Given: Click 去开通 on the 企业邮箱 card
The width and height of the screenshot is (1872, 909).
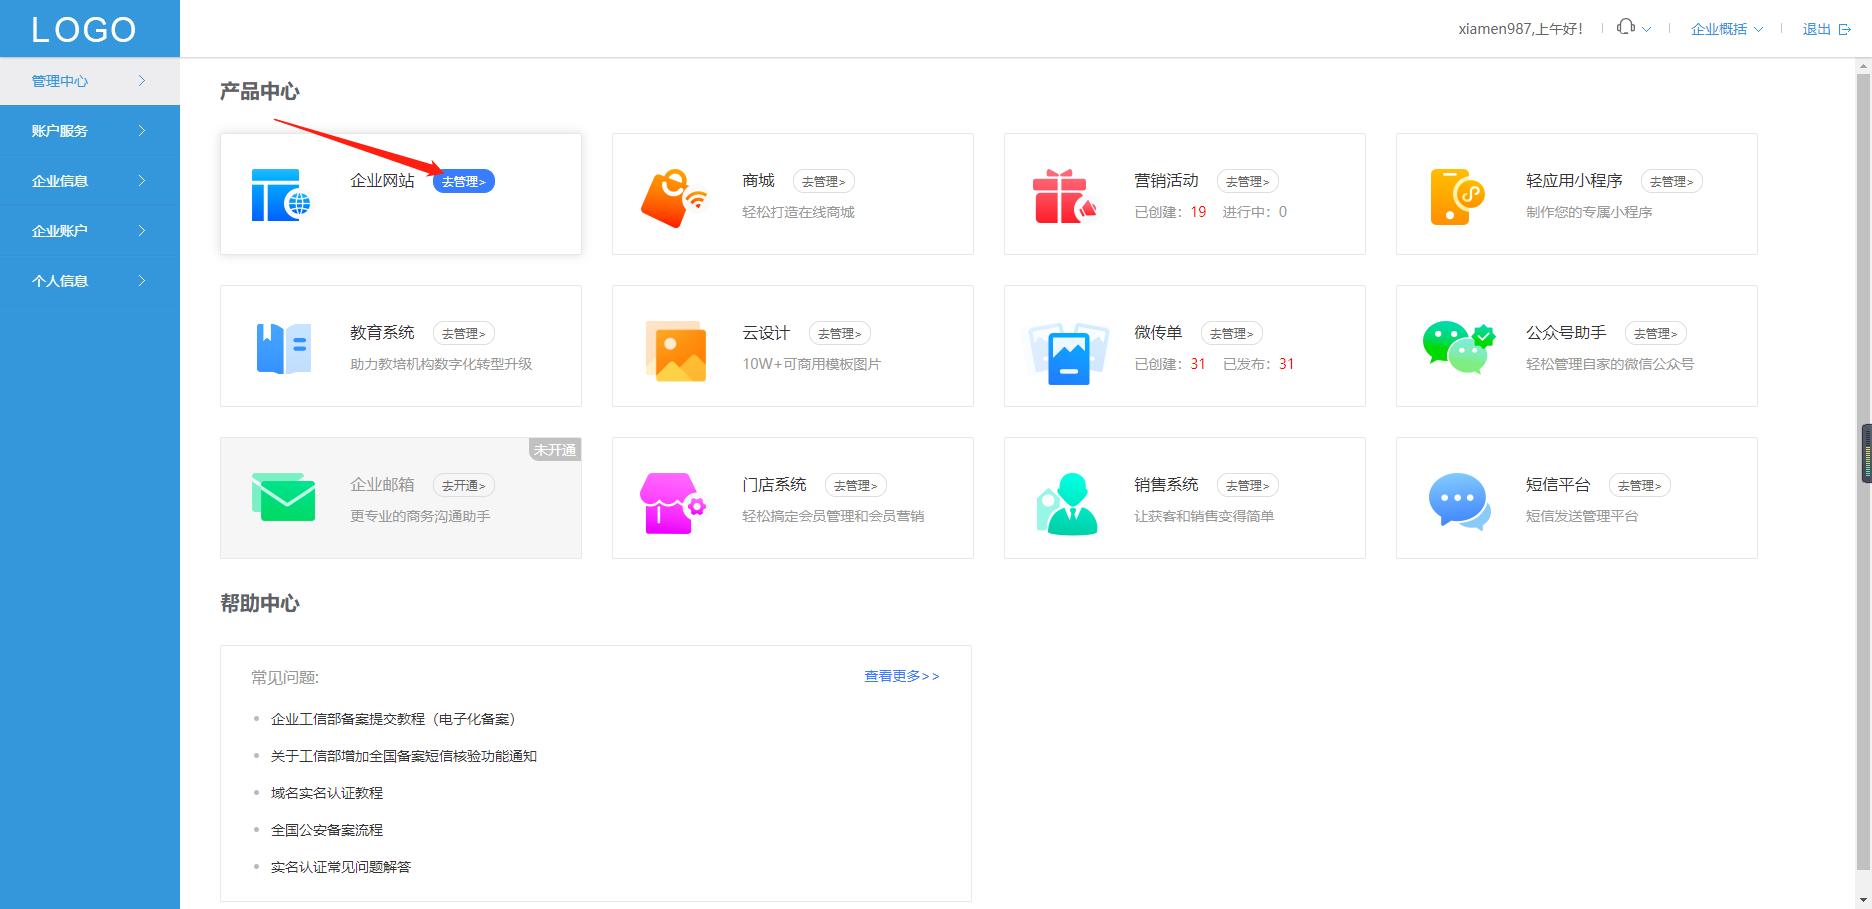Looking at the screenshot, I should [x=463, y=485].
